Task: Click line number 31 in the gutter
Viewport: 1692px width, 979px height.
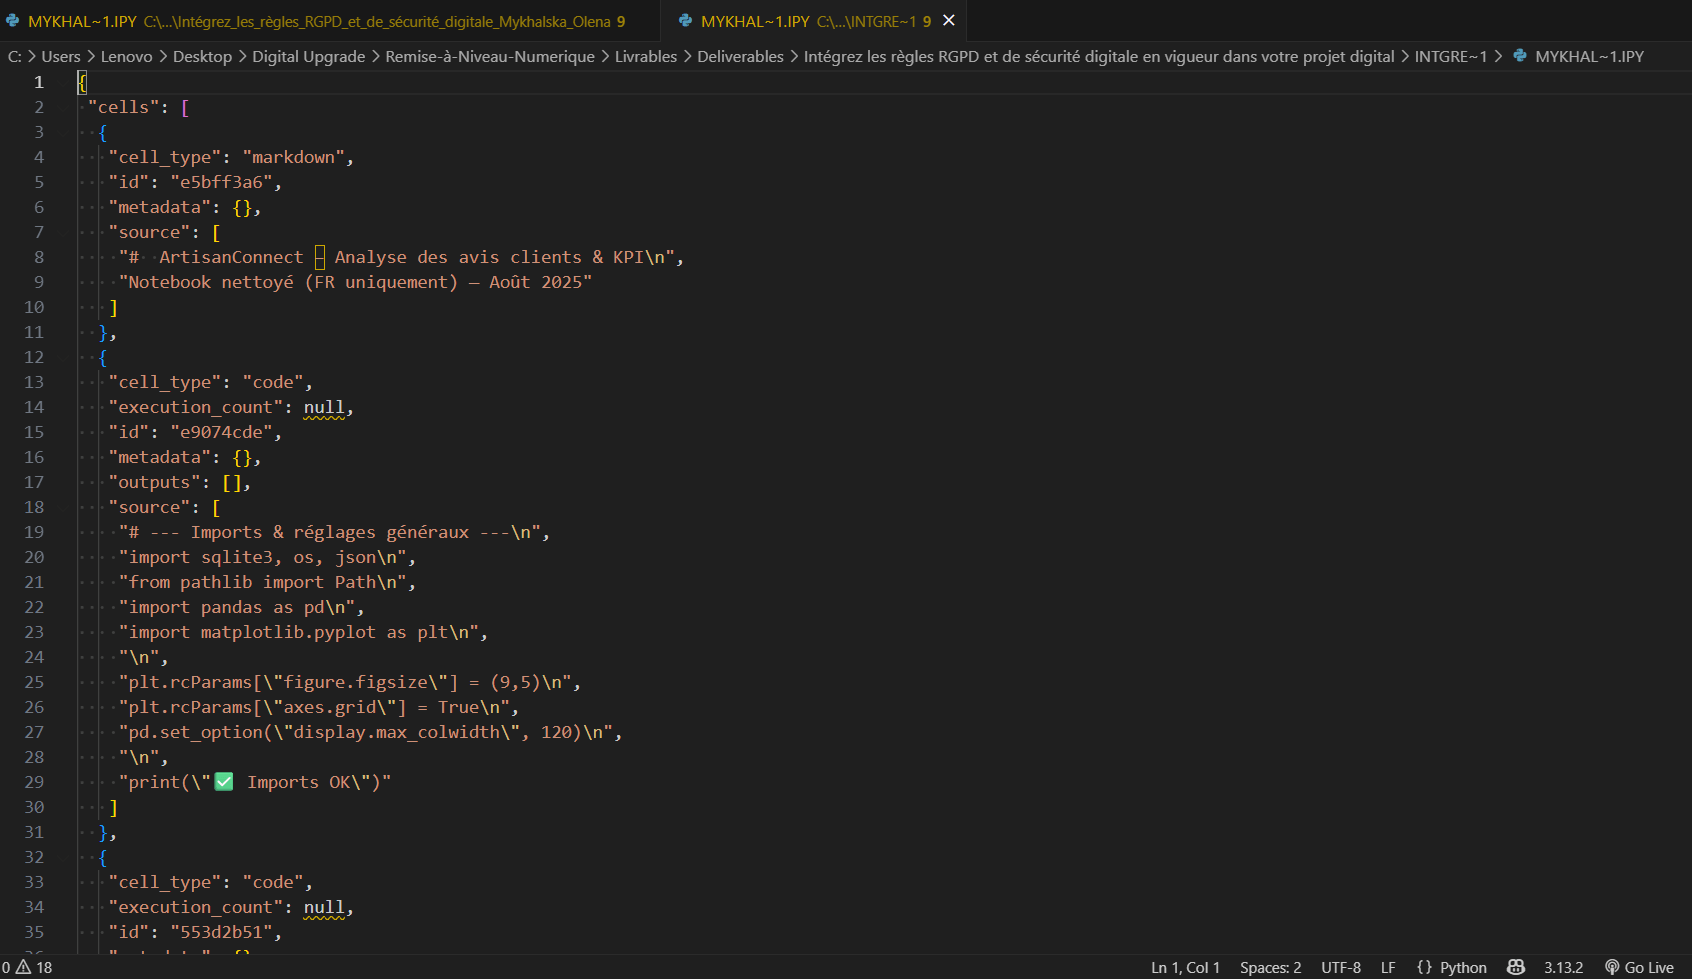Action: click(34, 832)
